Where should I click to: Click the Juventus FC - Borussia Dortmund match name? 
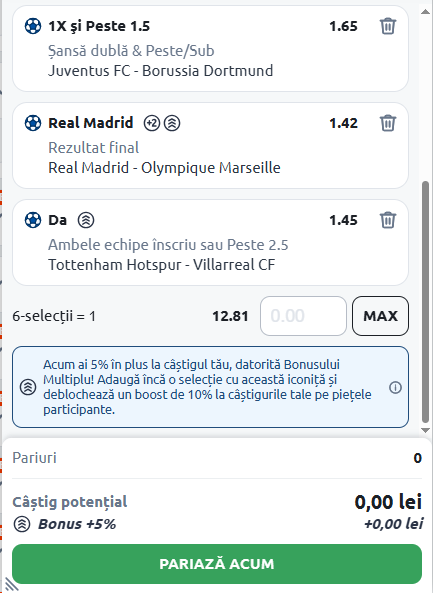click(160, 71)
